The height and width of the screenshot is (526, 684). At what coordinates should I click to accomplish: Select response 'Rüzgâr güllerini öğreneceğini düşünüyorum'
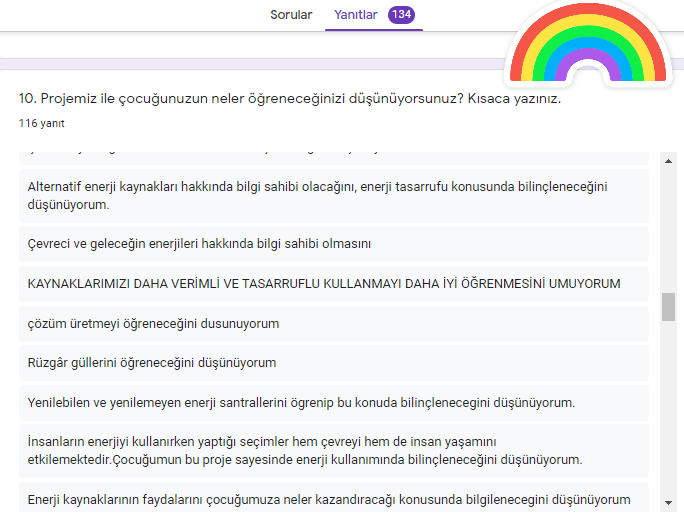334,363
